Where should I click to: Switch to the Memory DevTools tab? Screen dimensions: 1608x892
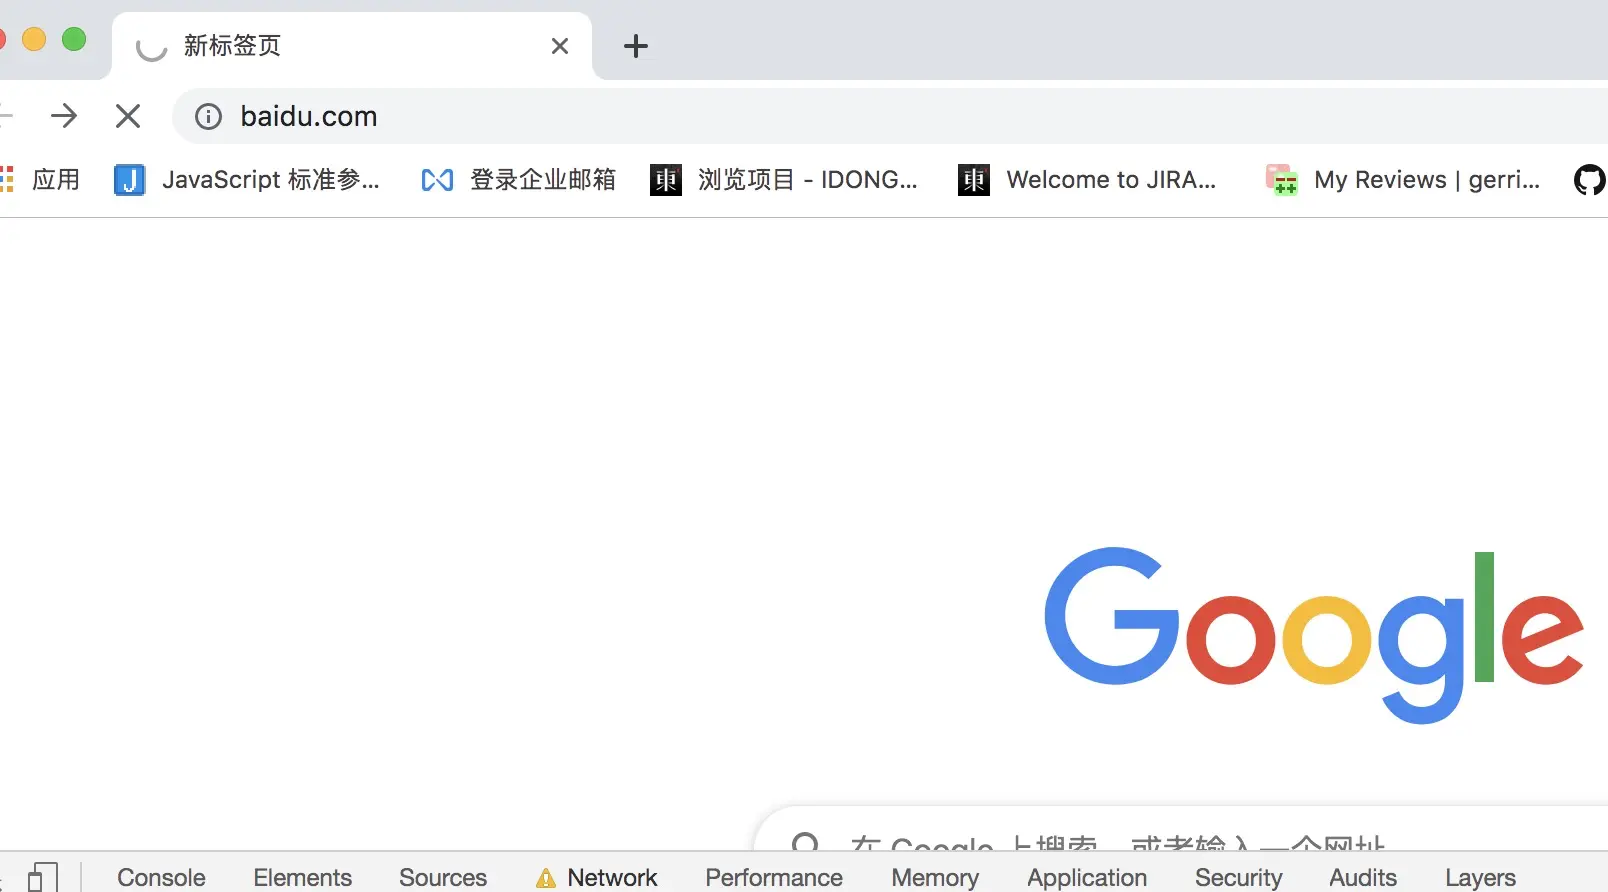(x=935, y=877)
